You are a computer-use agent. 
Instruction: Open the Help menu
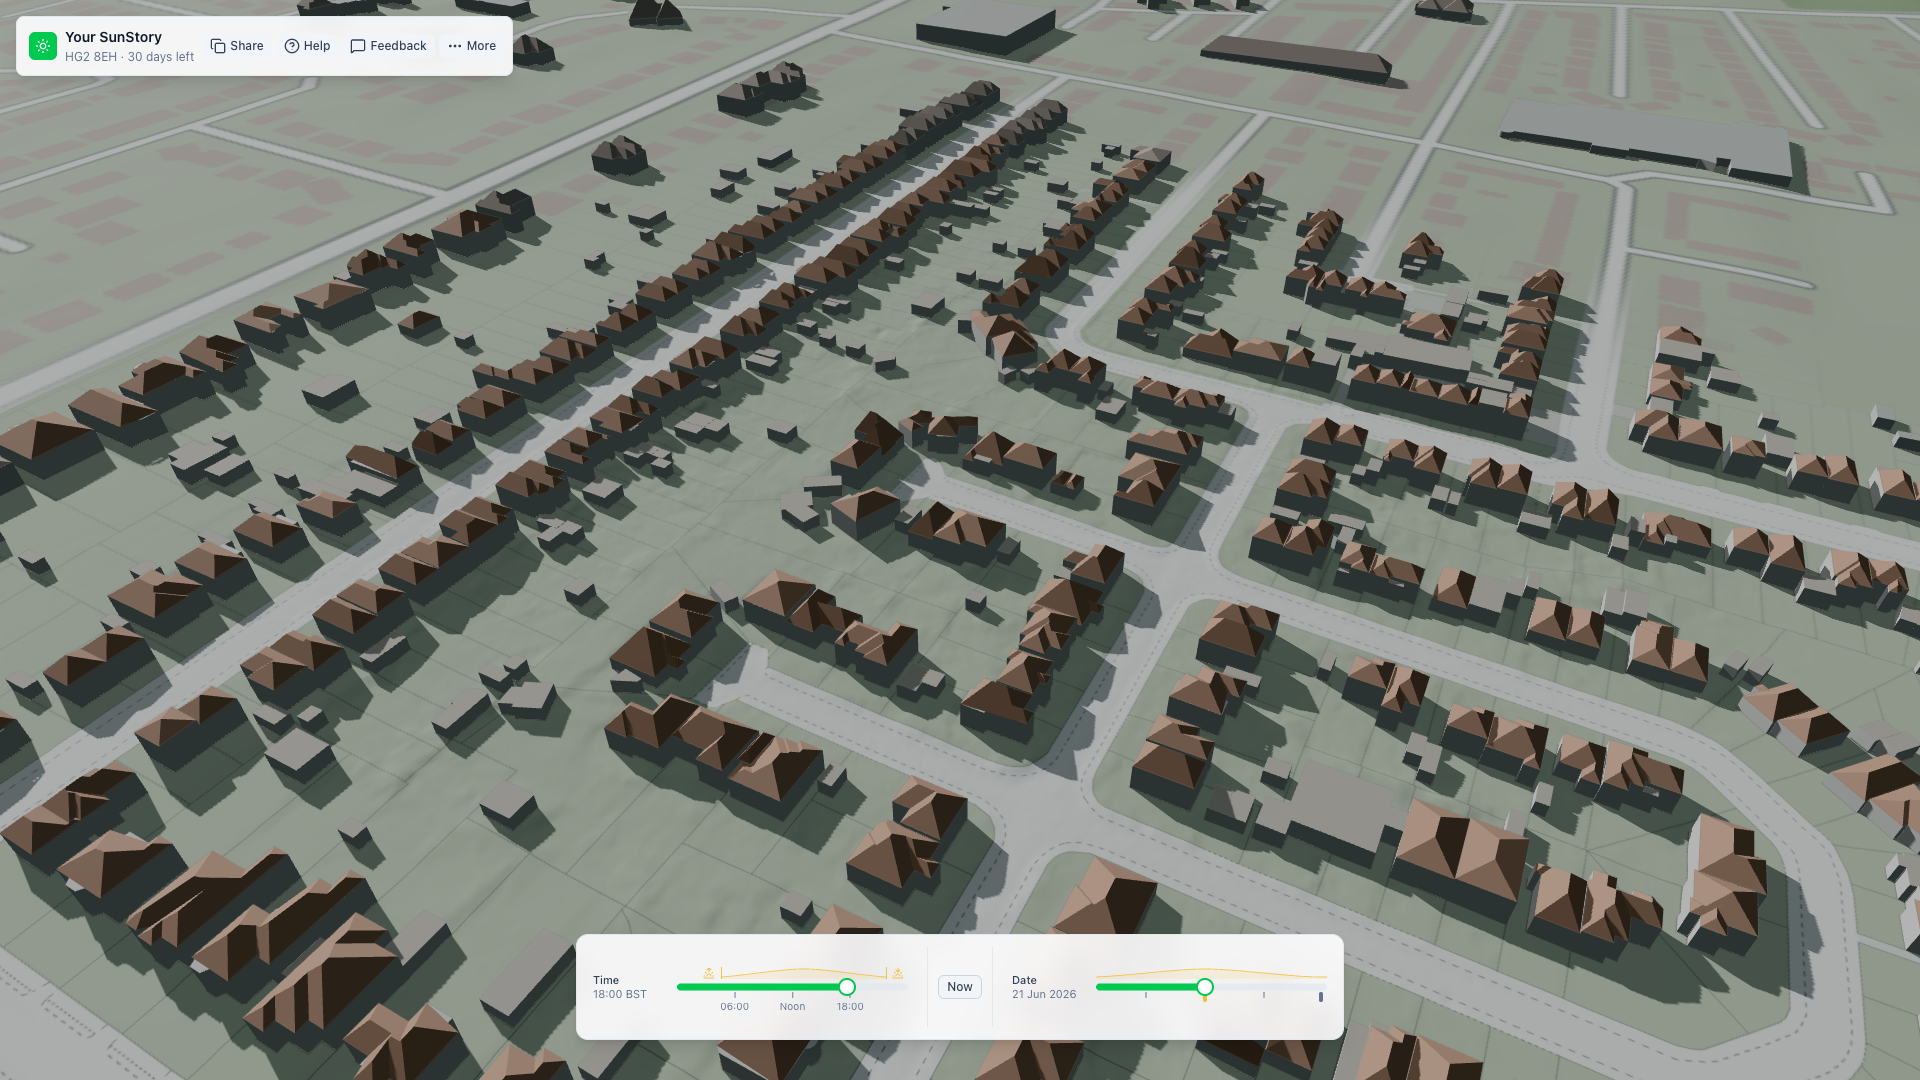(x=307, y=46)
